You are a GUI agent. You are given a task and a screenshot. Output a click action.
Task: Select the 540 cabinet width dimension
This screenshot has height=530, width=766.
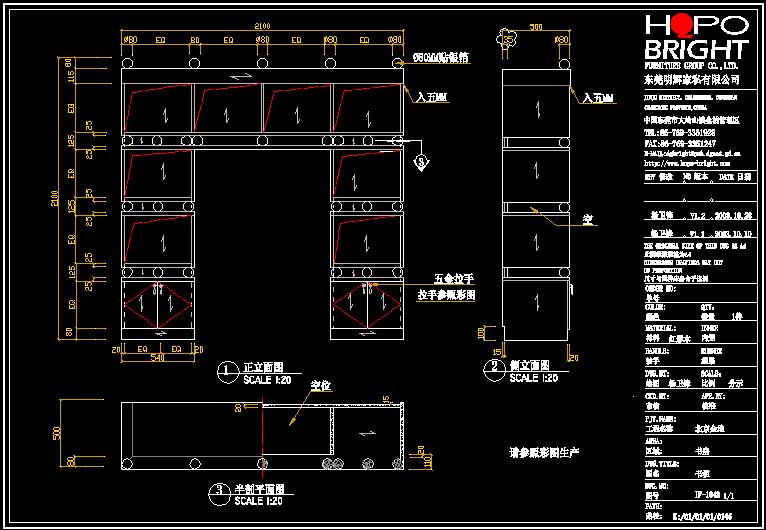click(157, 358)
